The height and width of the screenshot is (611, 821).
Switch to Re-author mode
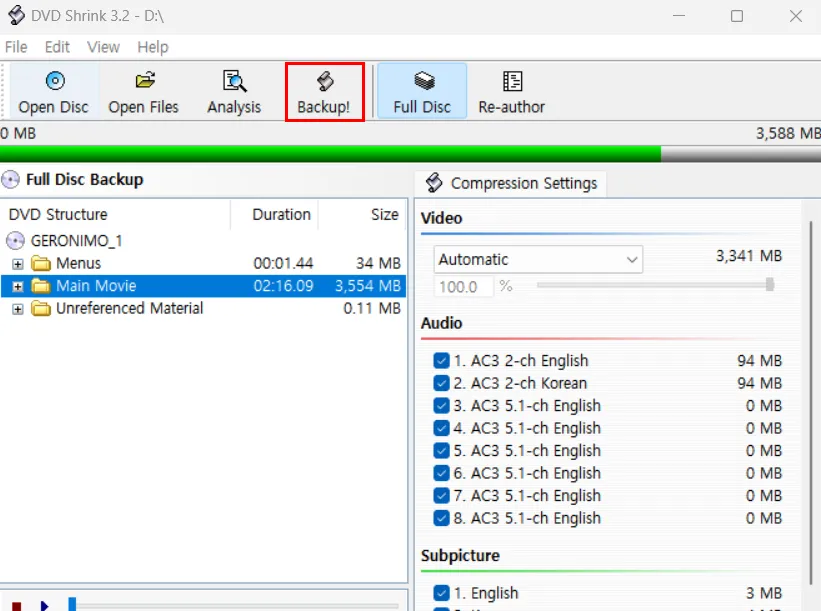click(x=512, y=92)
